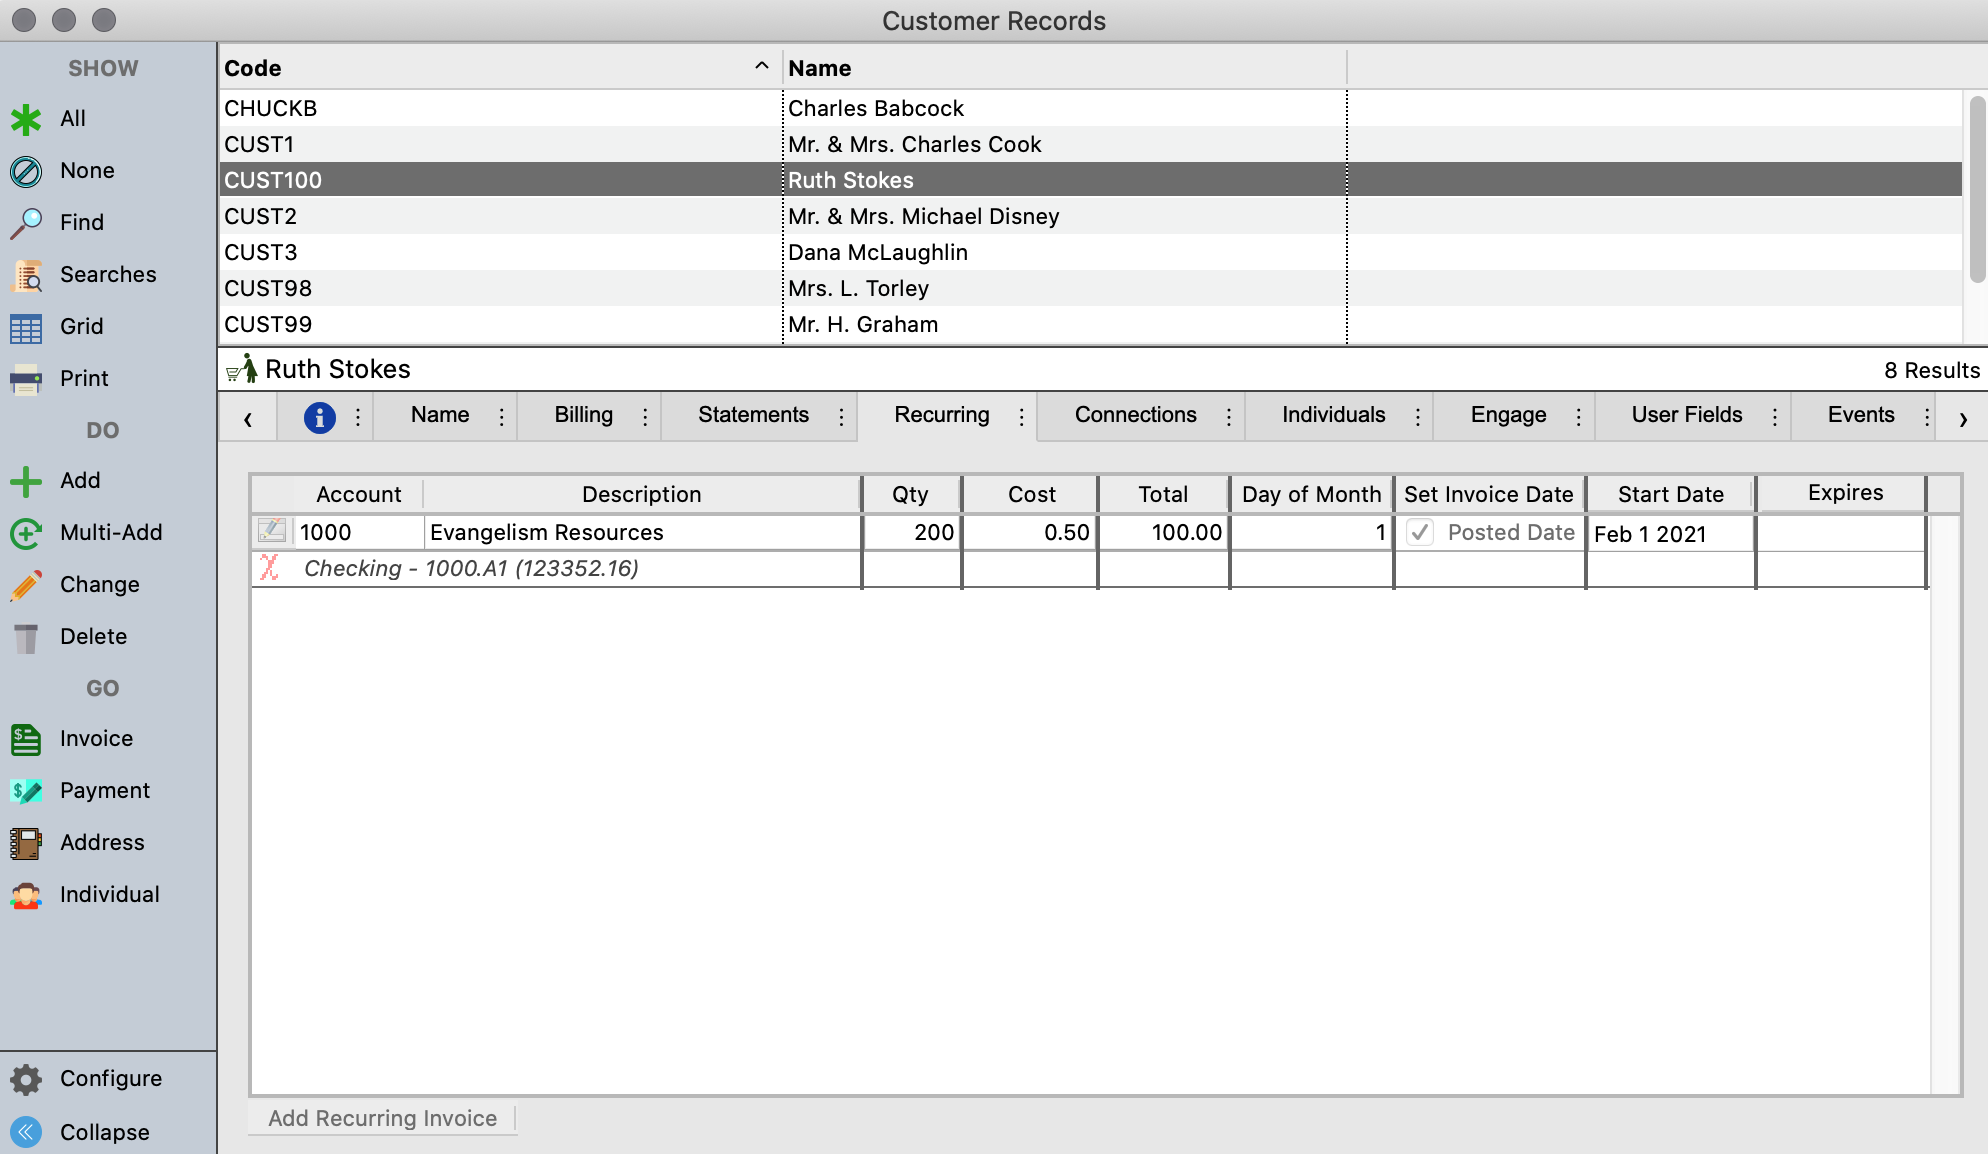The width and height of the screenshot is (1988, 1154).
Task: Open the Connections tab
Action: (x=1135, y=415)
